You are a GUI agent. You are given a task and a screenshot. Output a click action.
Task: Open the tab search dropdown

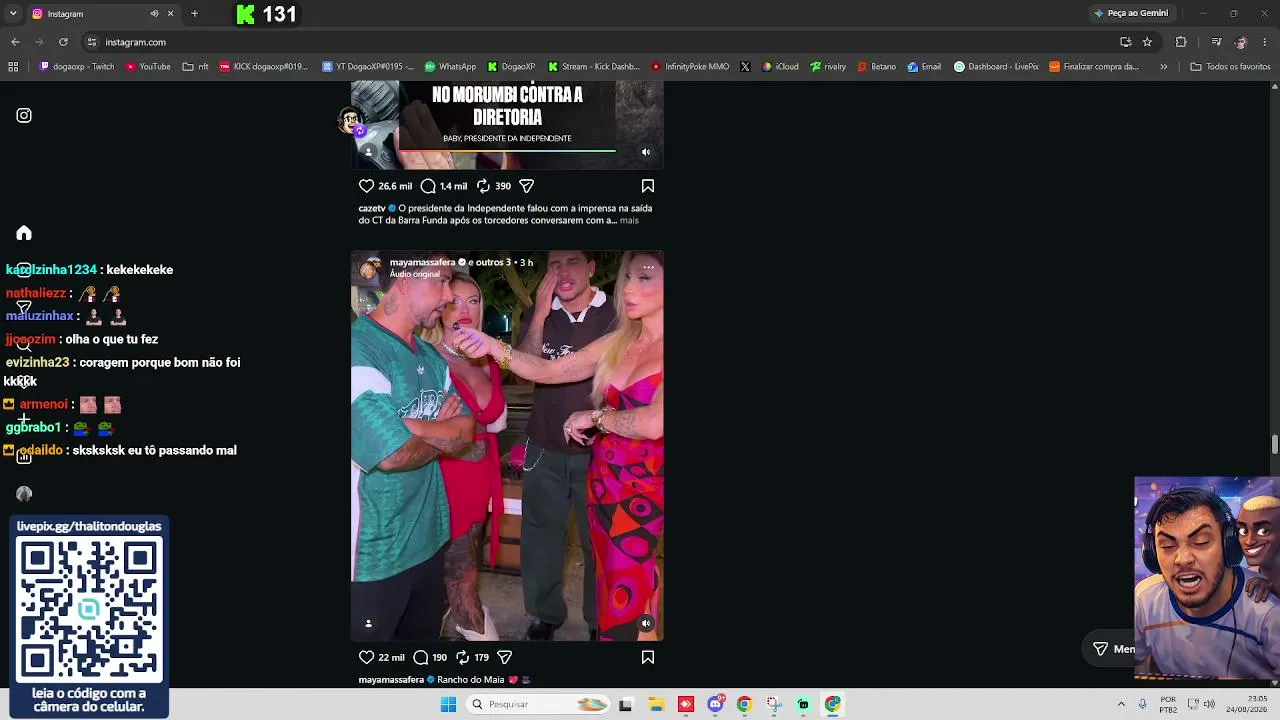pos(13,14)
